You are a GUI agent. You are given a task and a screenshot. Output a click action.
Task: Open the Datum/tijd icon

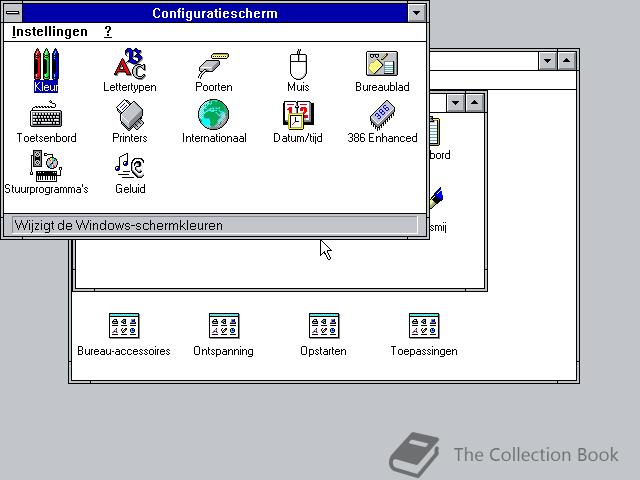tap(298, 122)
